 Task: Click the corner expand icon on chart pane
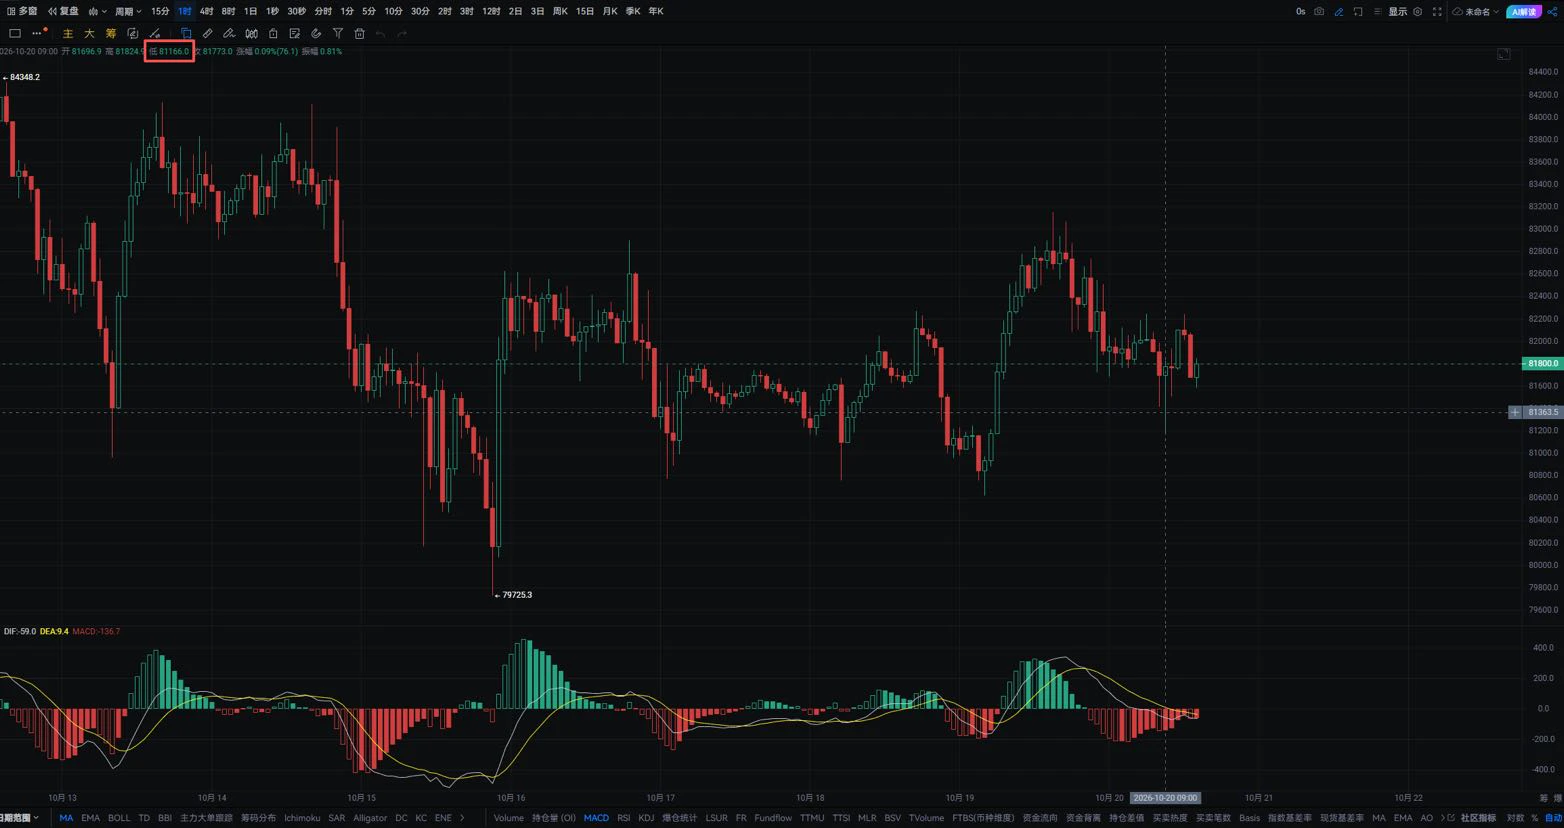pyautogui.click(x=1503, y=54)
